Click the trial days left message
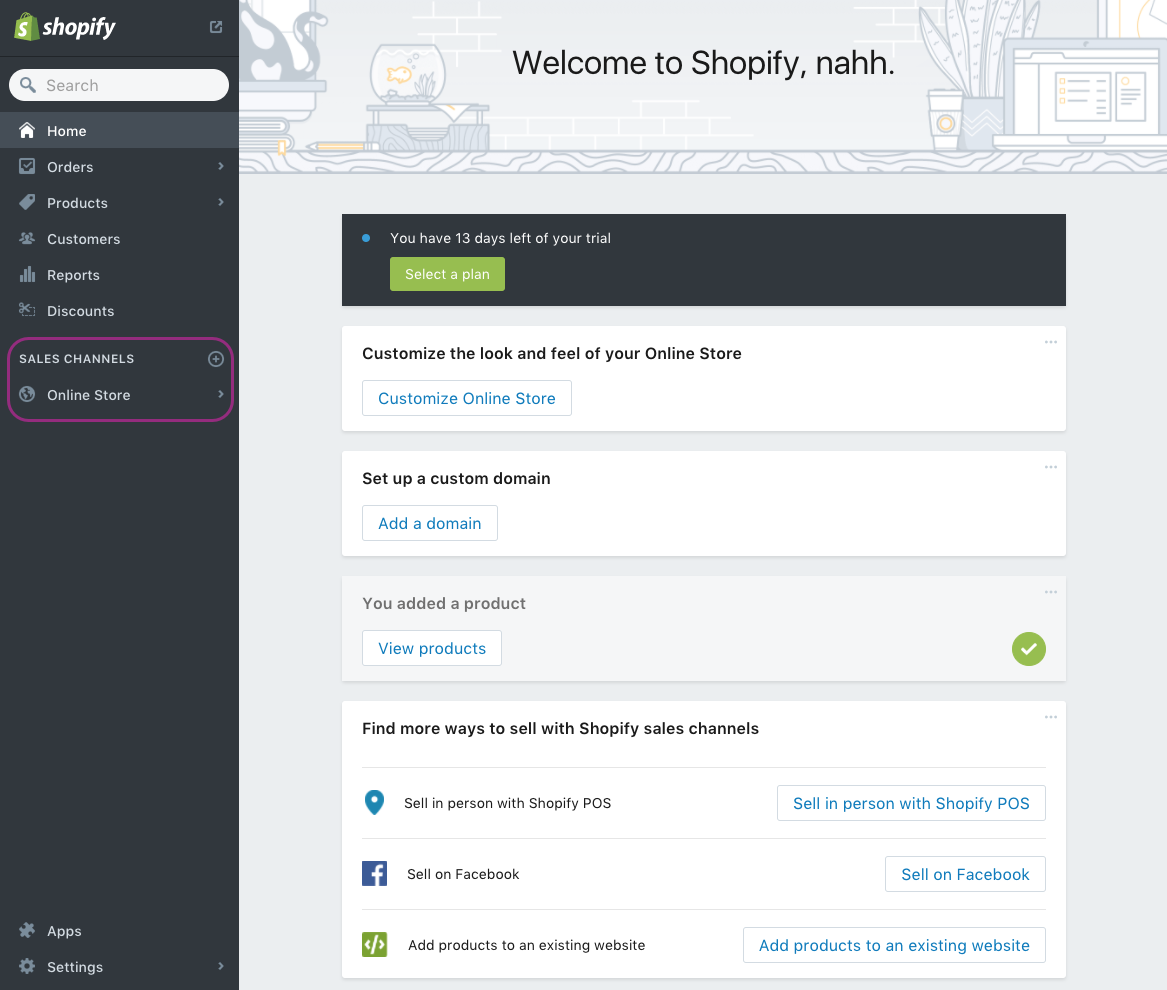1167x990 pixels. coord(500,238)
